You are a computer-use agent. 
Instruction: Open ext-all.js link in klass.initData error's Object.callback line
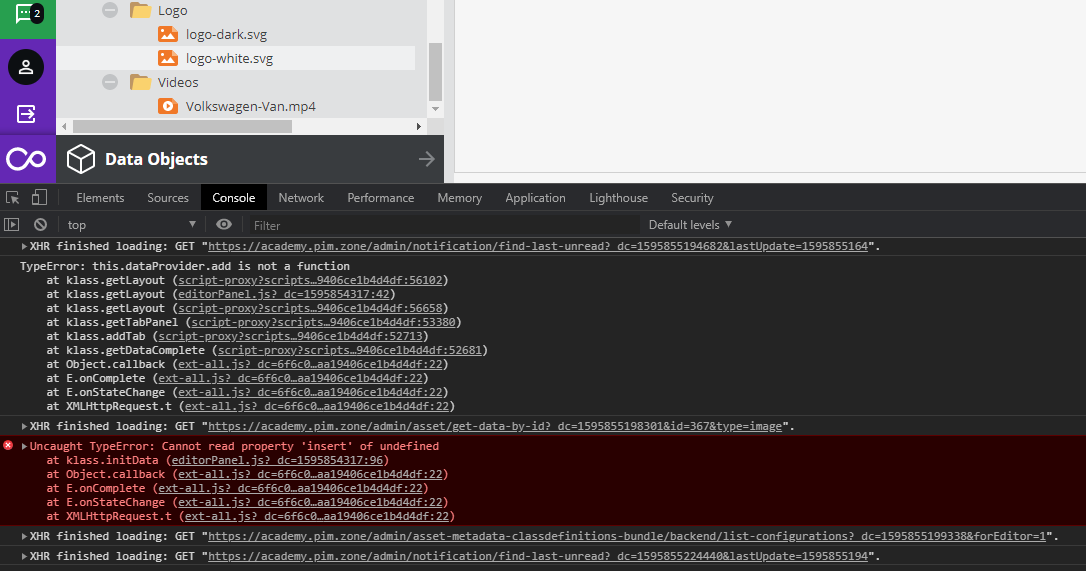[310, 475]
